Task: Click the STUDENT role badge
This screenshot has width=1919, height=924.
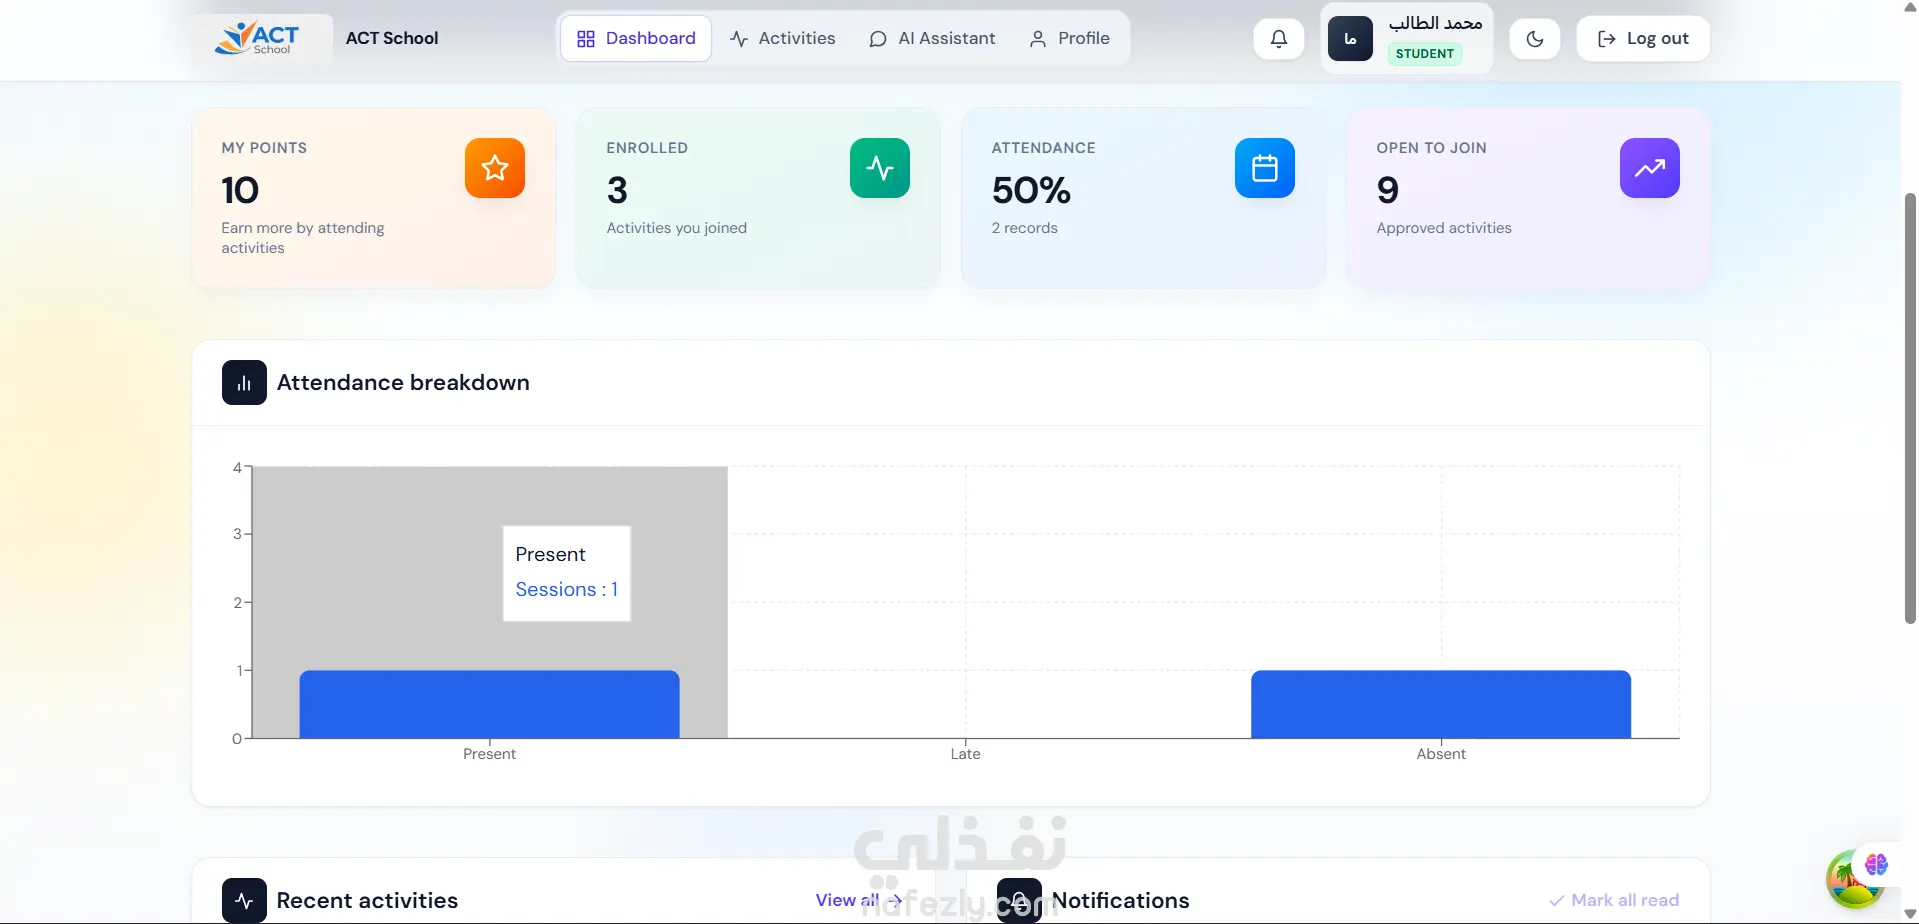Action: [1425, 54]
